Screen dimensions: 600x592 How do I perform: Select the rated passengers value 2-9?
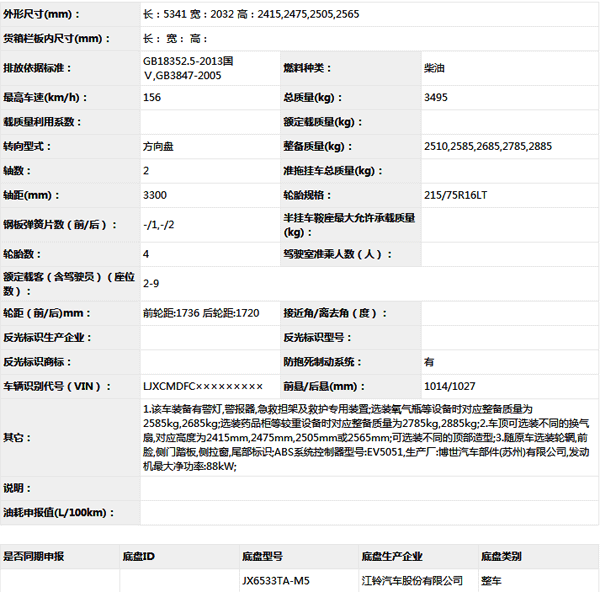(x=152, y=284)
